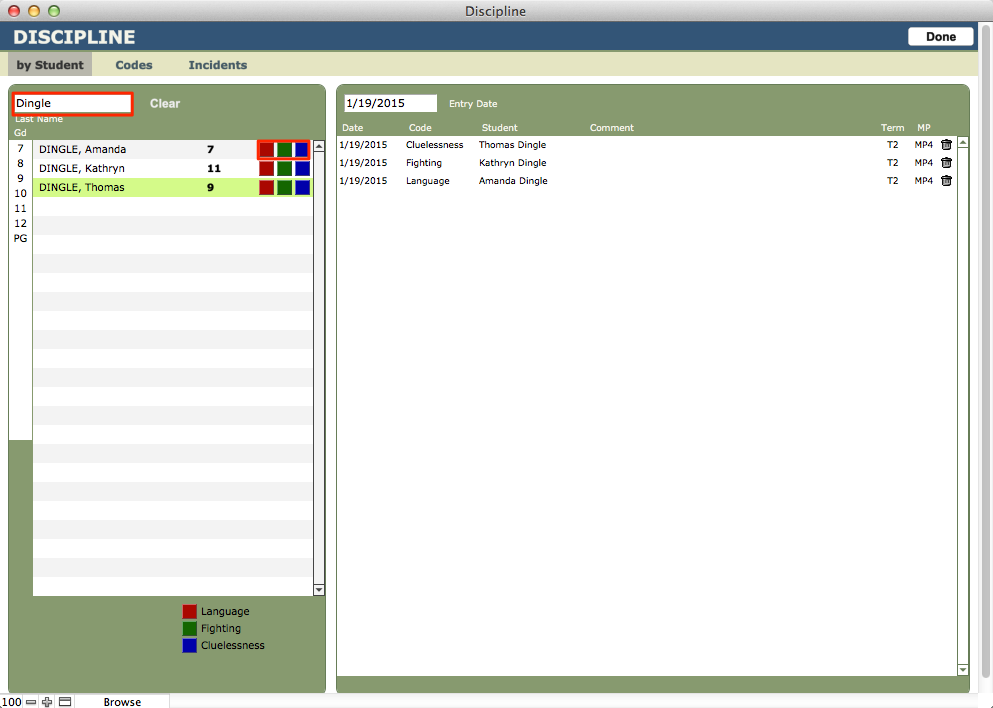Filter students by PG grade
This screenshot has width=993, height=708.
20,239
